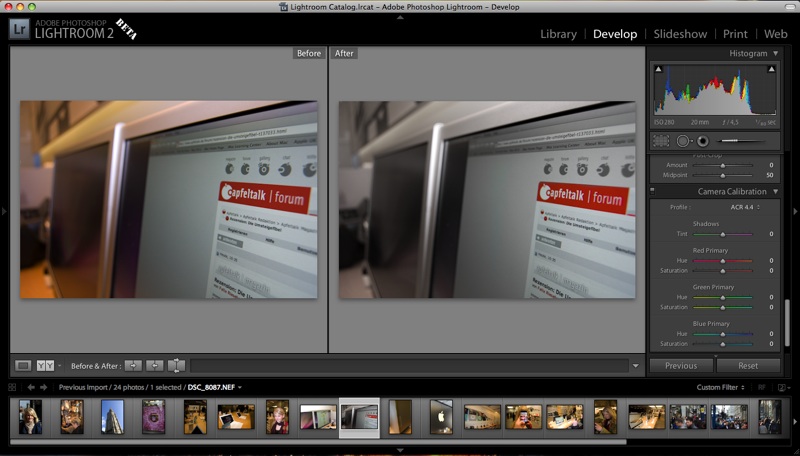Toggle the Camera Calibration panel switch
This screenshot has height=456, width=800.
pyautogui.click(x=653, y=191)
